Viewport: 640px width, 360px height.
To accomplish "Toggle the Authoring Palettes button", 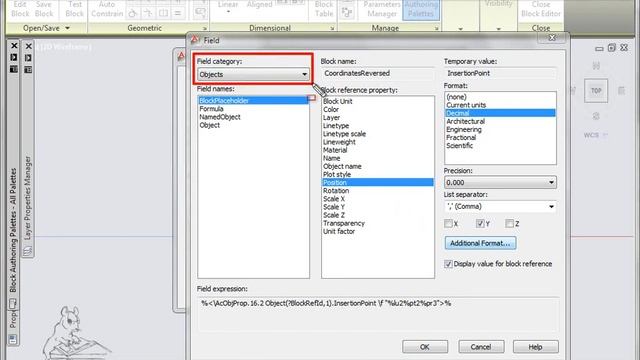I will pos(421,10).
